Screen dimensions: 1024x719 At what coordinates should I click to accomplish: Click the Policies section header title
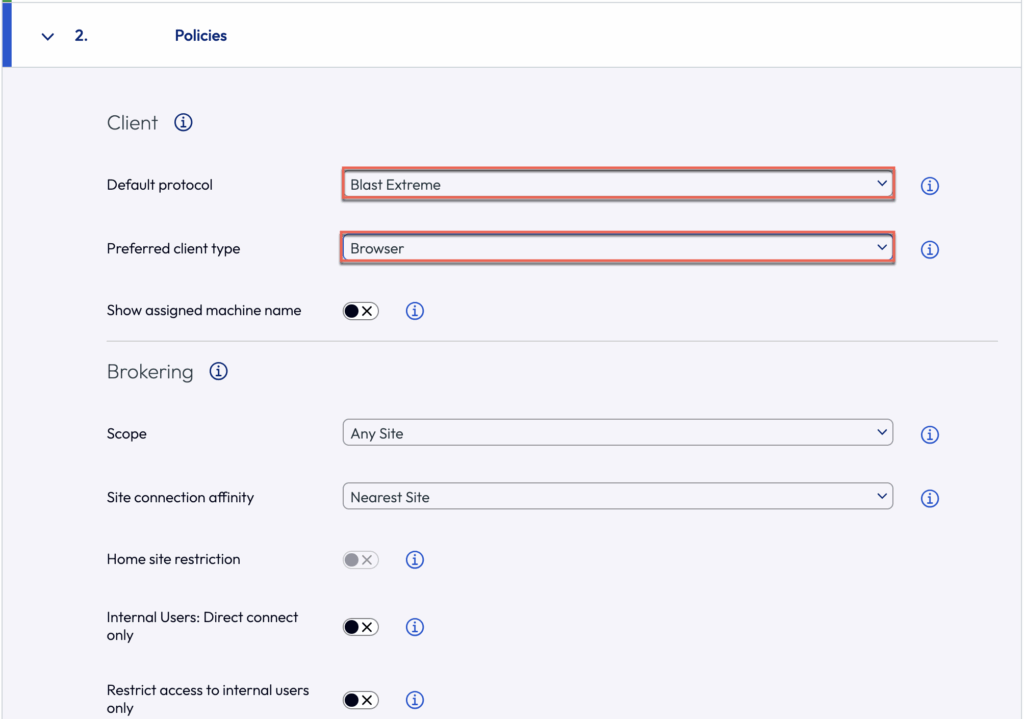[200, 36]
